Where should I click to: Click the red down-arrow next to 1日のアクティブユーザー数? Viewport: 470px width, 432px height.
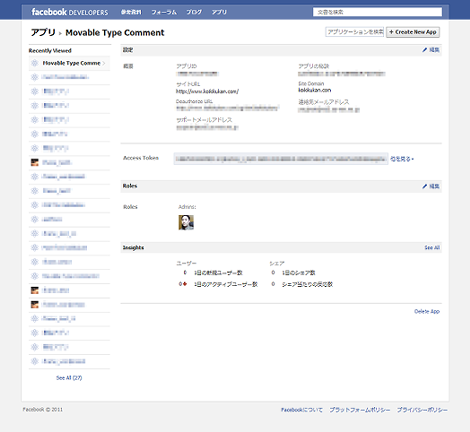[185, 284]
